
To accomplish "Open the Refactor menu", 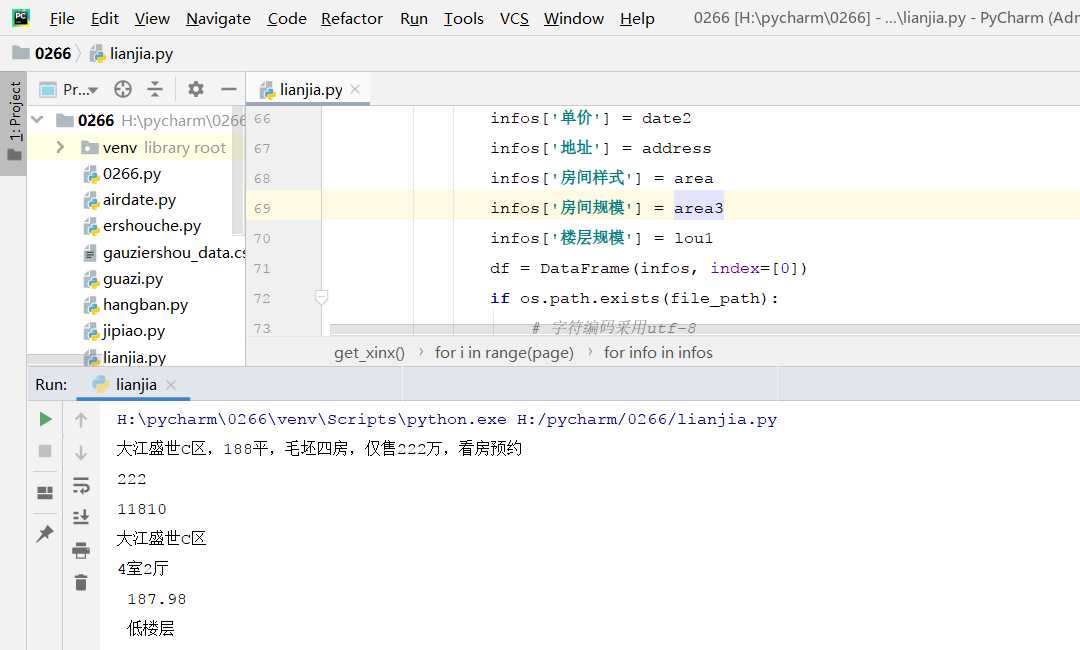I will coord(352,19).
